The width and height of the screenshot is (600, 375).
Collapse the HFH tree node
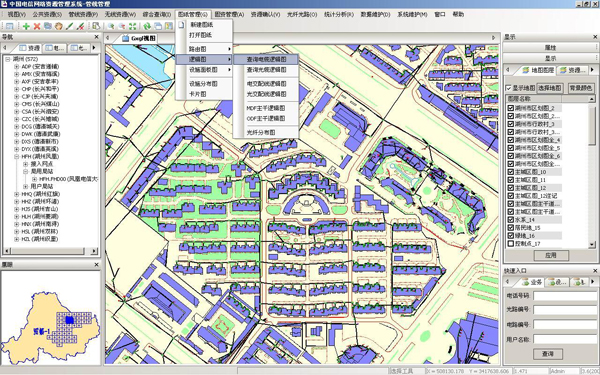coord(16,157)
